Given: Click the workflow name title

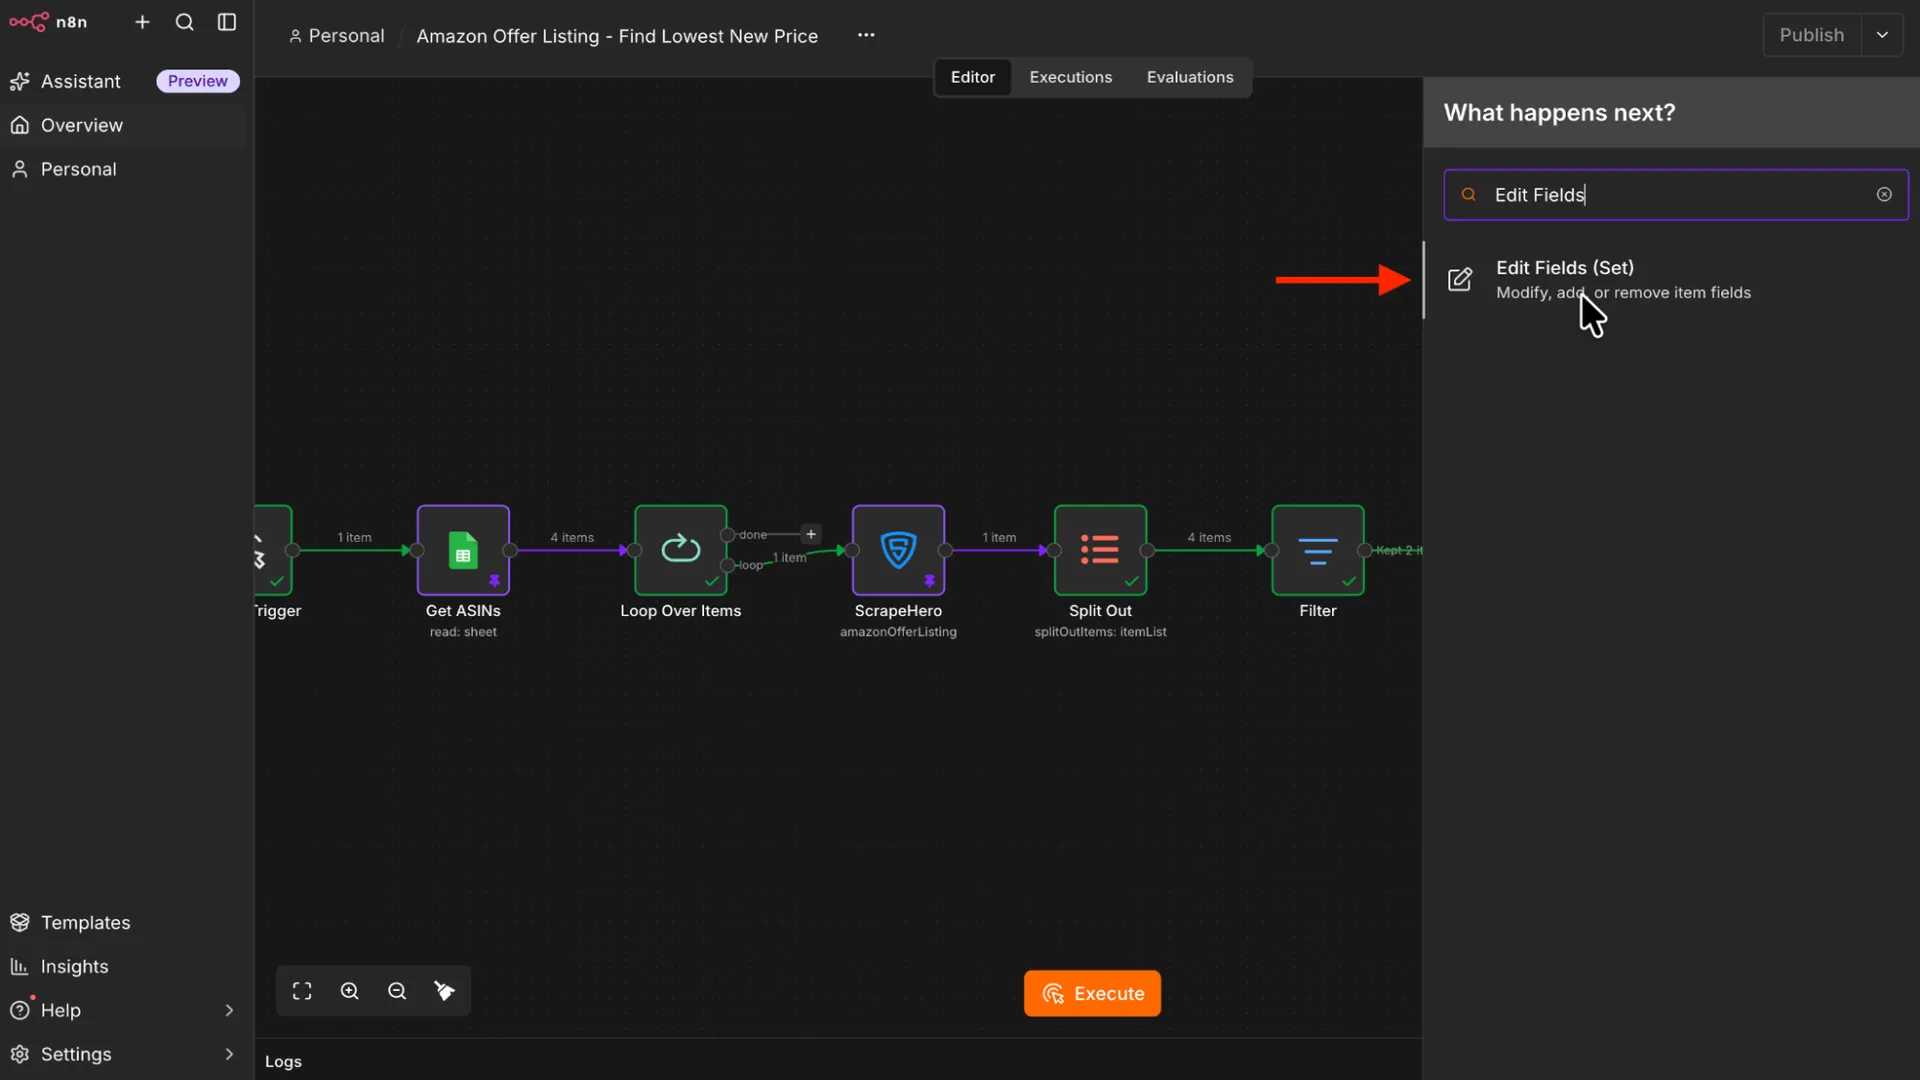Looking at the screenshot, I should [x=617, y=36].
